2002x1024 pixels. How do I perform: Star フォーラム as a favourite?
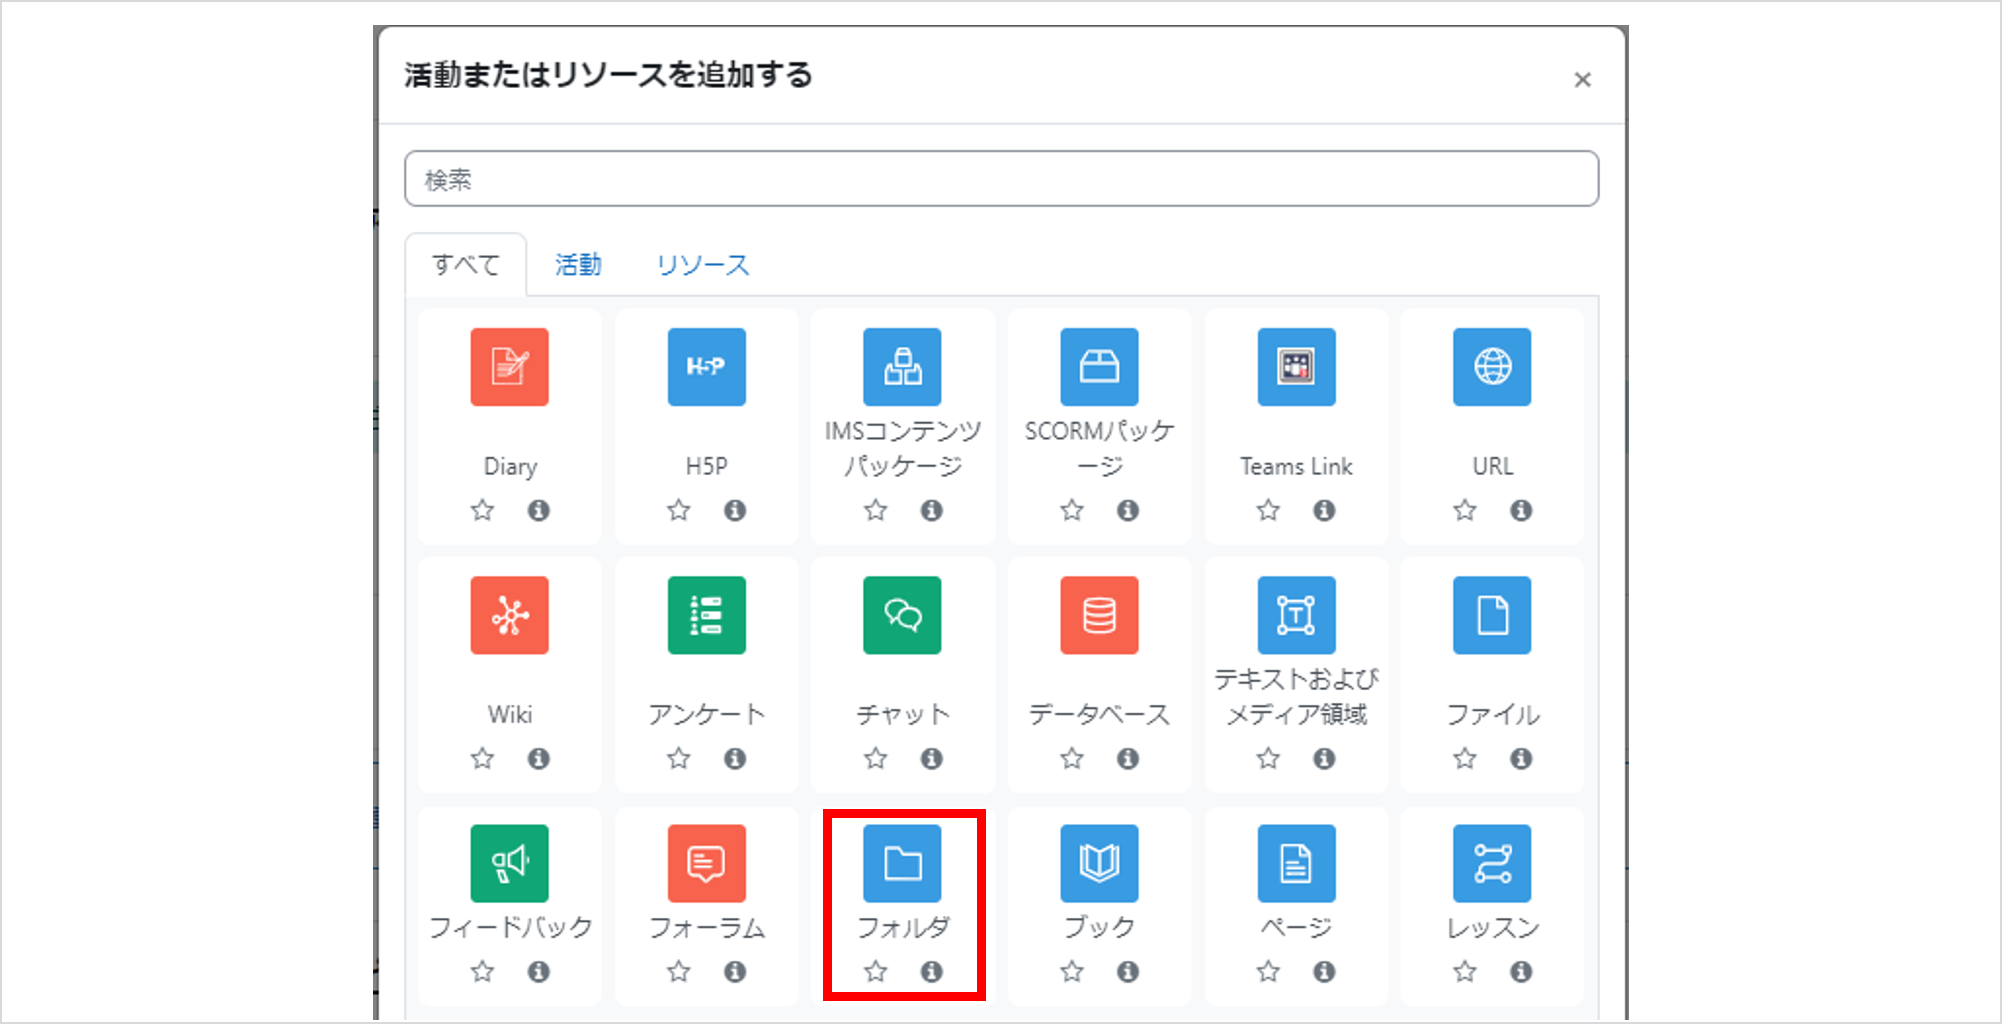click(x=679, y=971)
